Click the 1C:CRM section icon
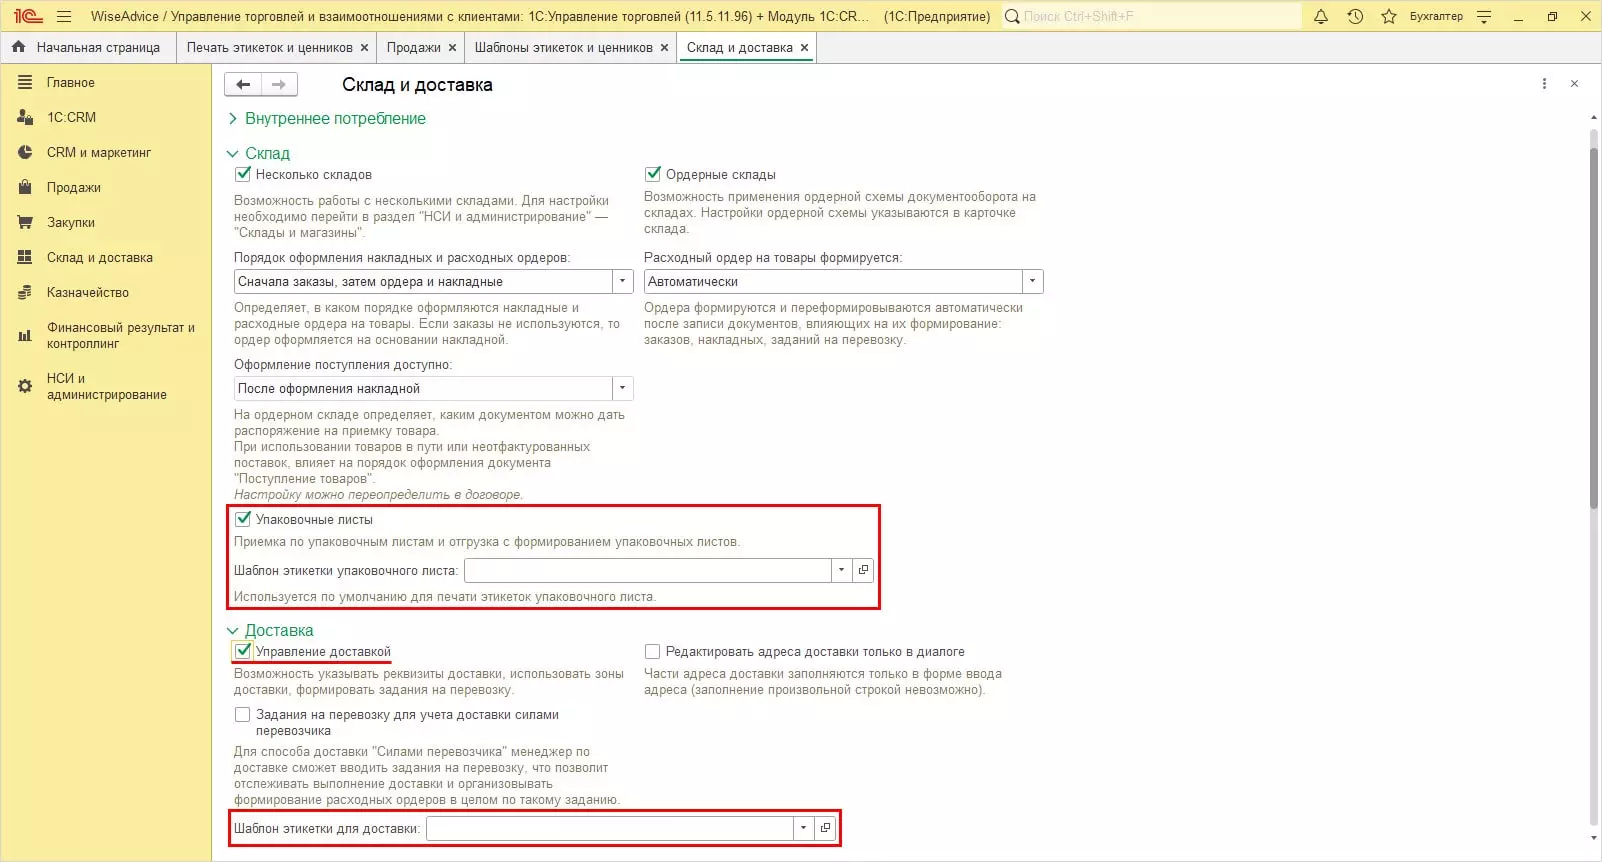Viewport: 1602px width, 862px height. point(25,117)
